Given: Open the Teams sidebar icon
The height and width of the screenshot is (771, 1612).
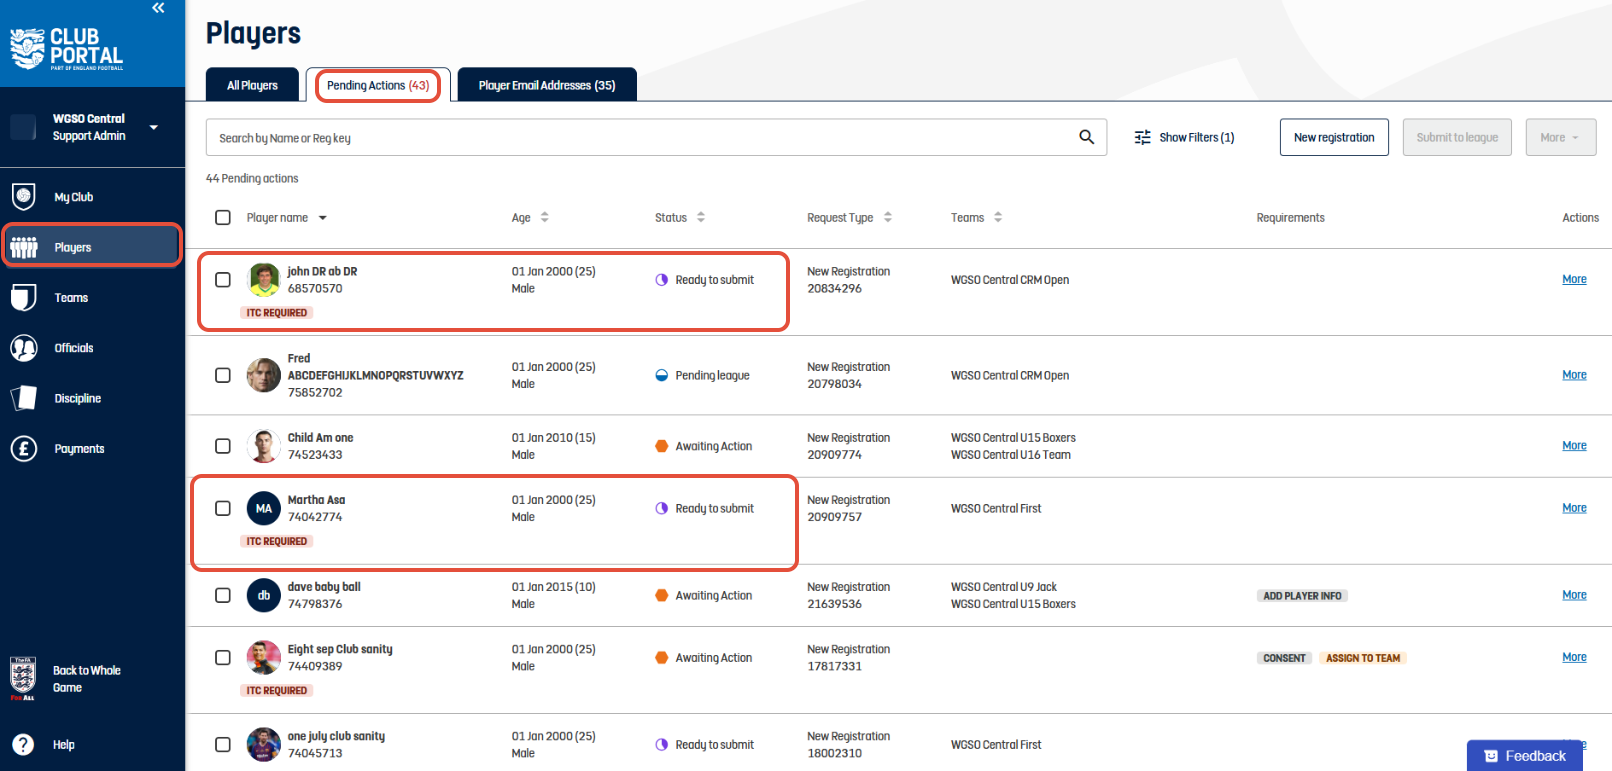Looking at the screenshot, I should pyautogui.click(x=24, y=298).
